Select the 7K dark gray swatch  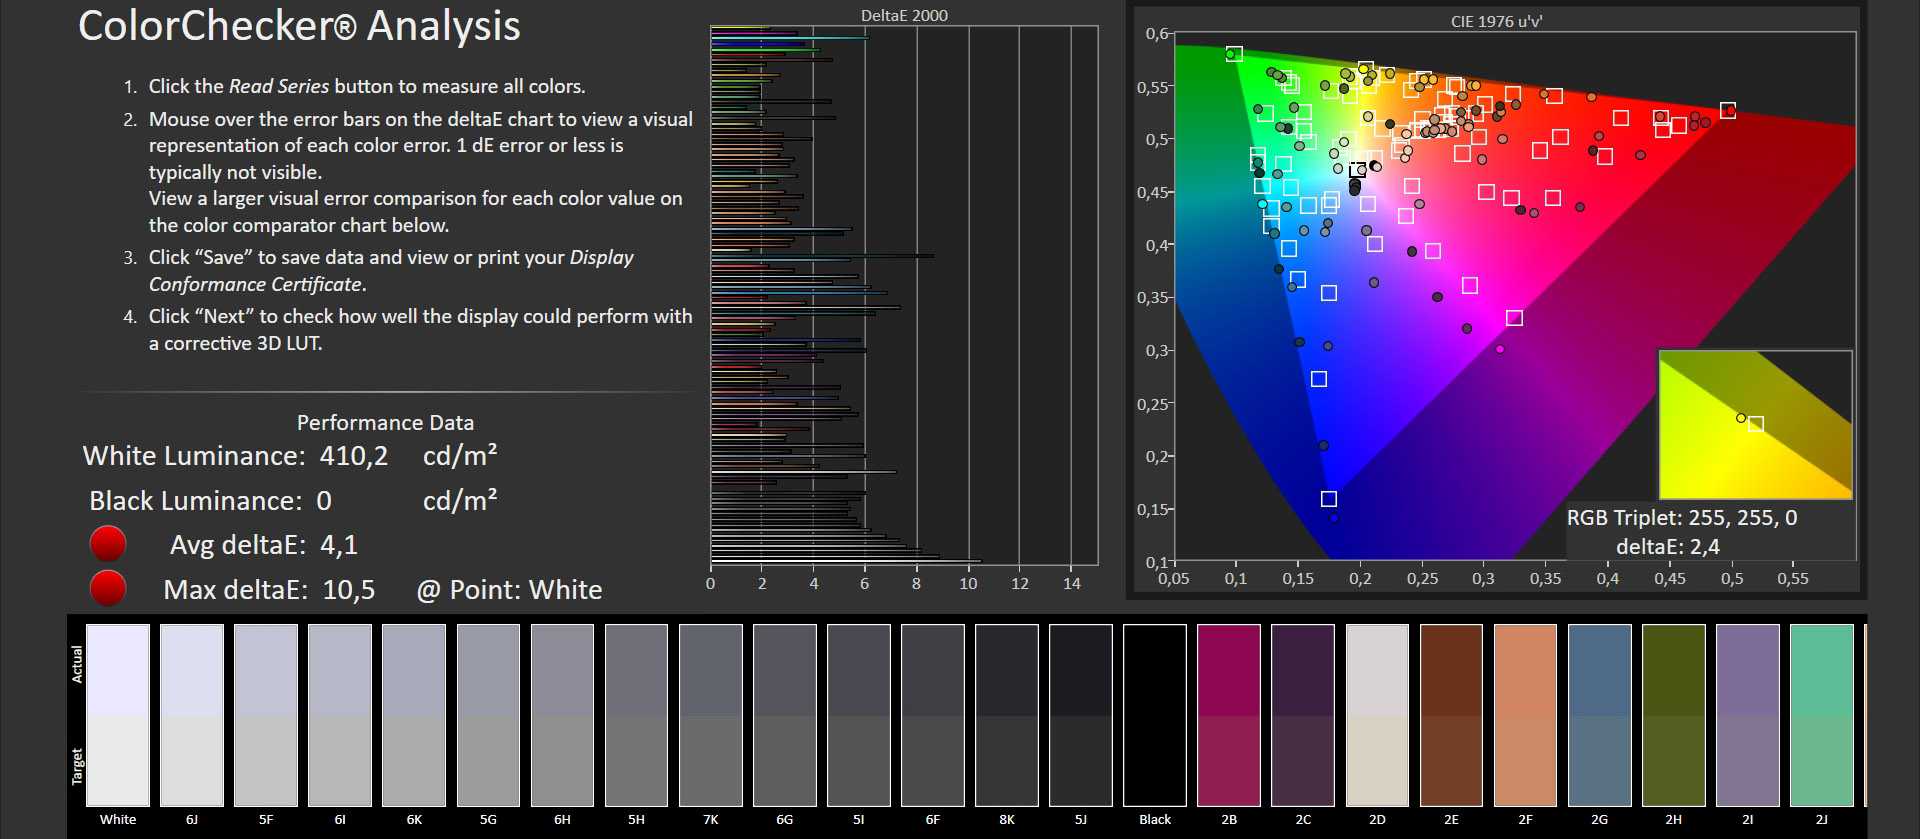(x=711, y=715)
